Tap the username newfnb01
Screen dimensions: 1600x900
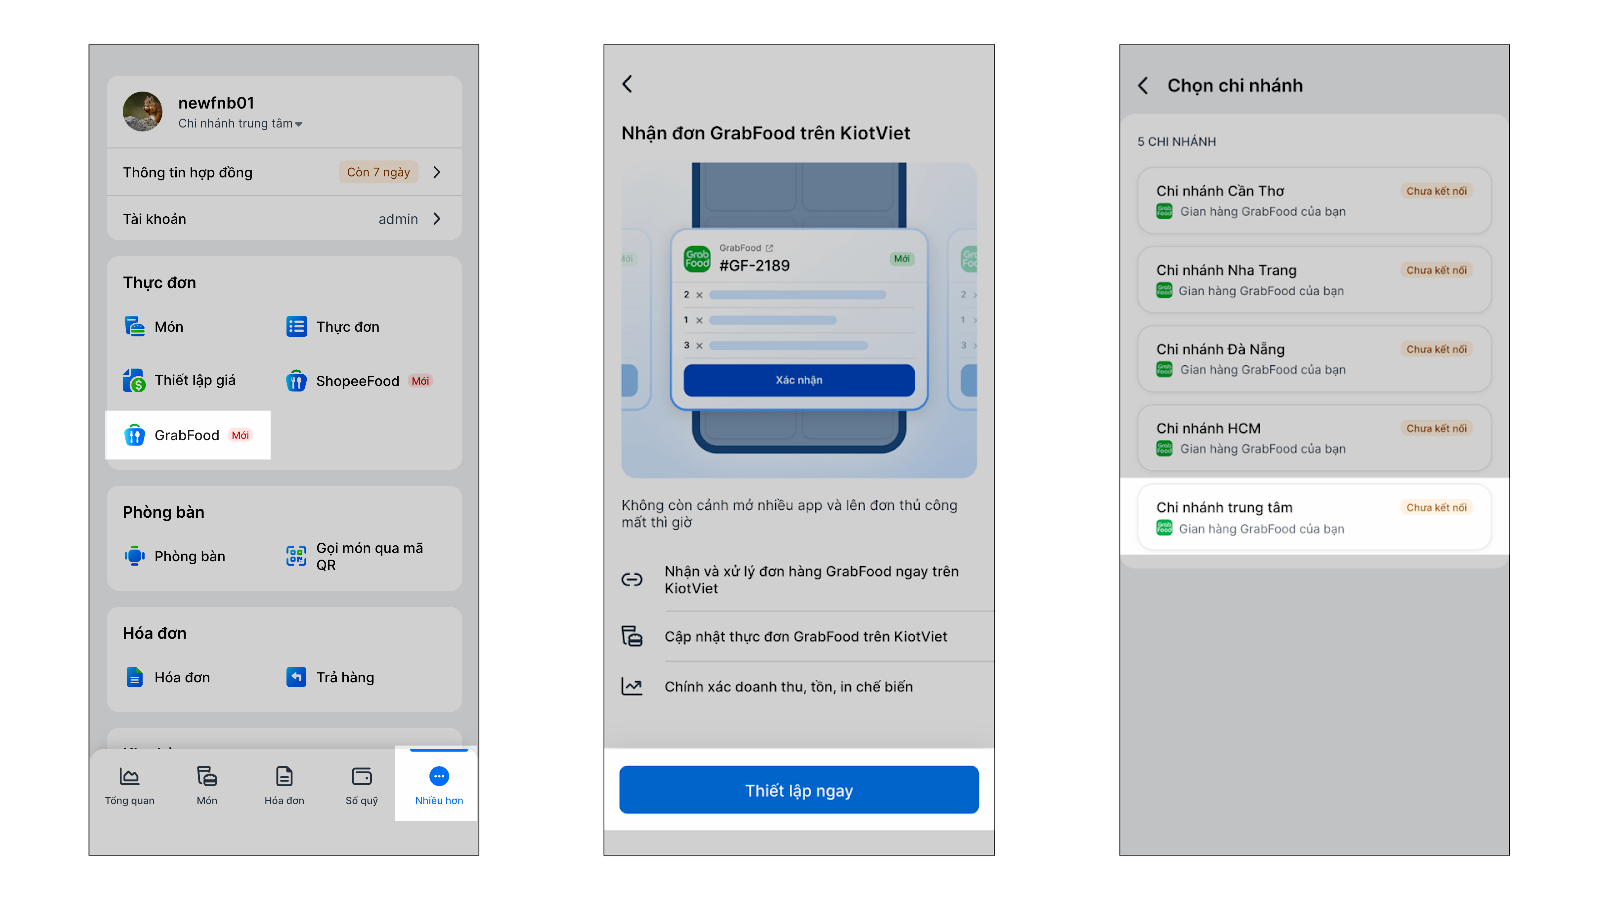click(216, 103)
